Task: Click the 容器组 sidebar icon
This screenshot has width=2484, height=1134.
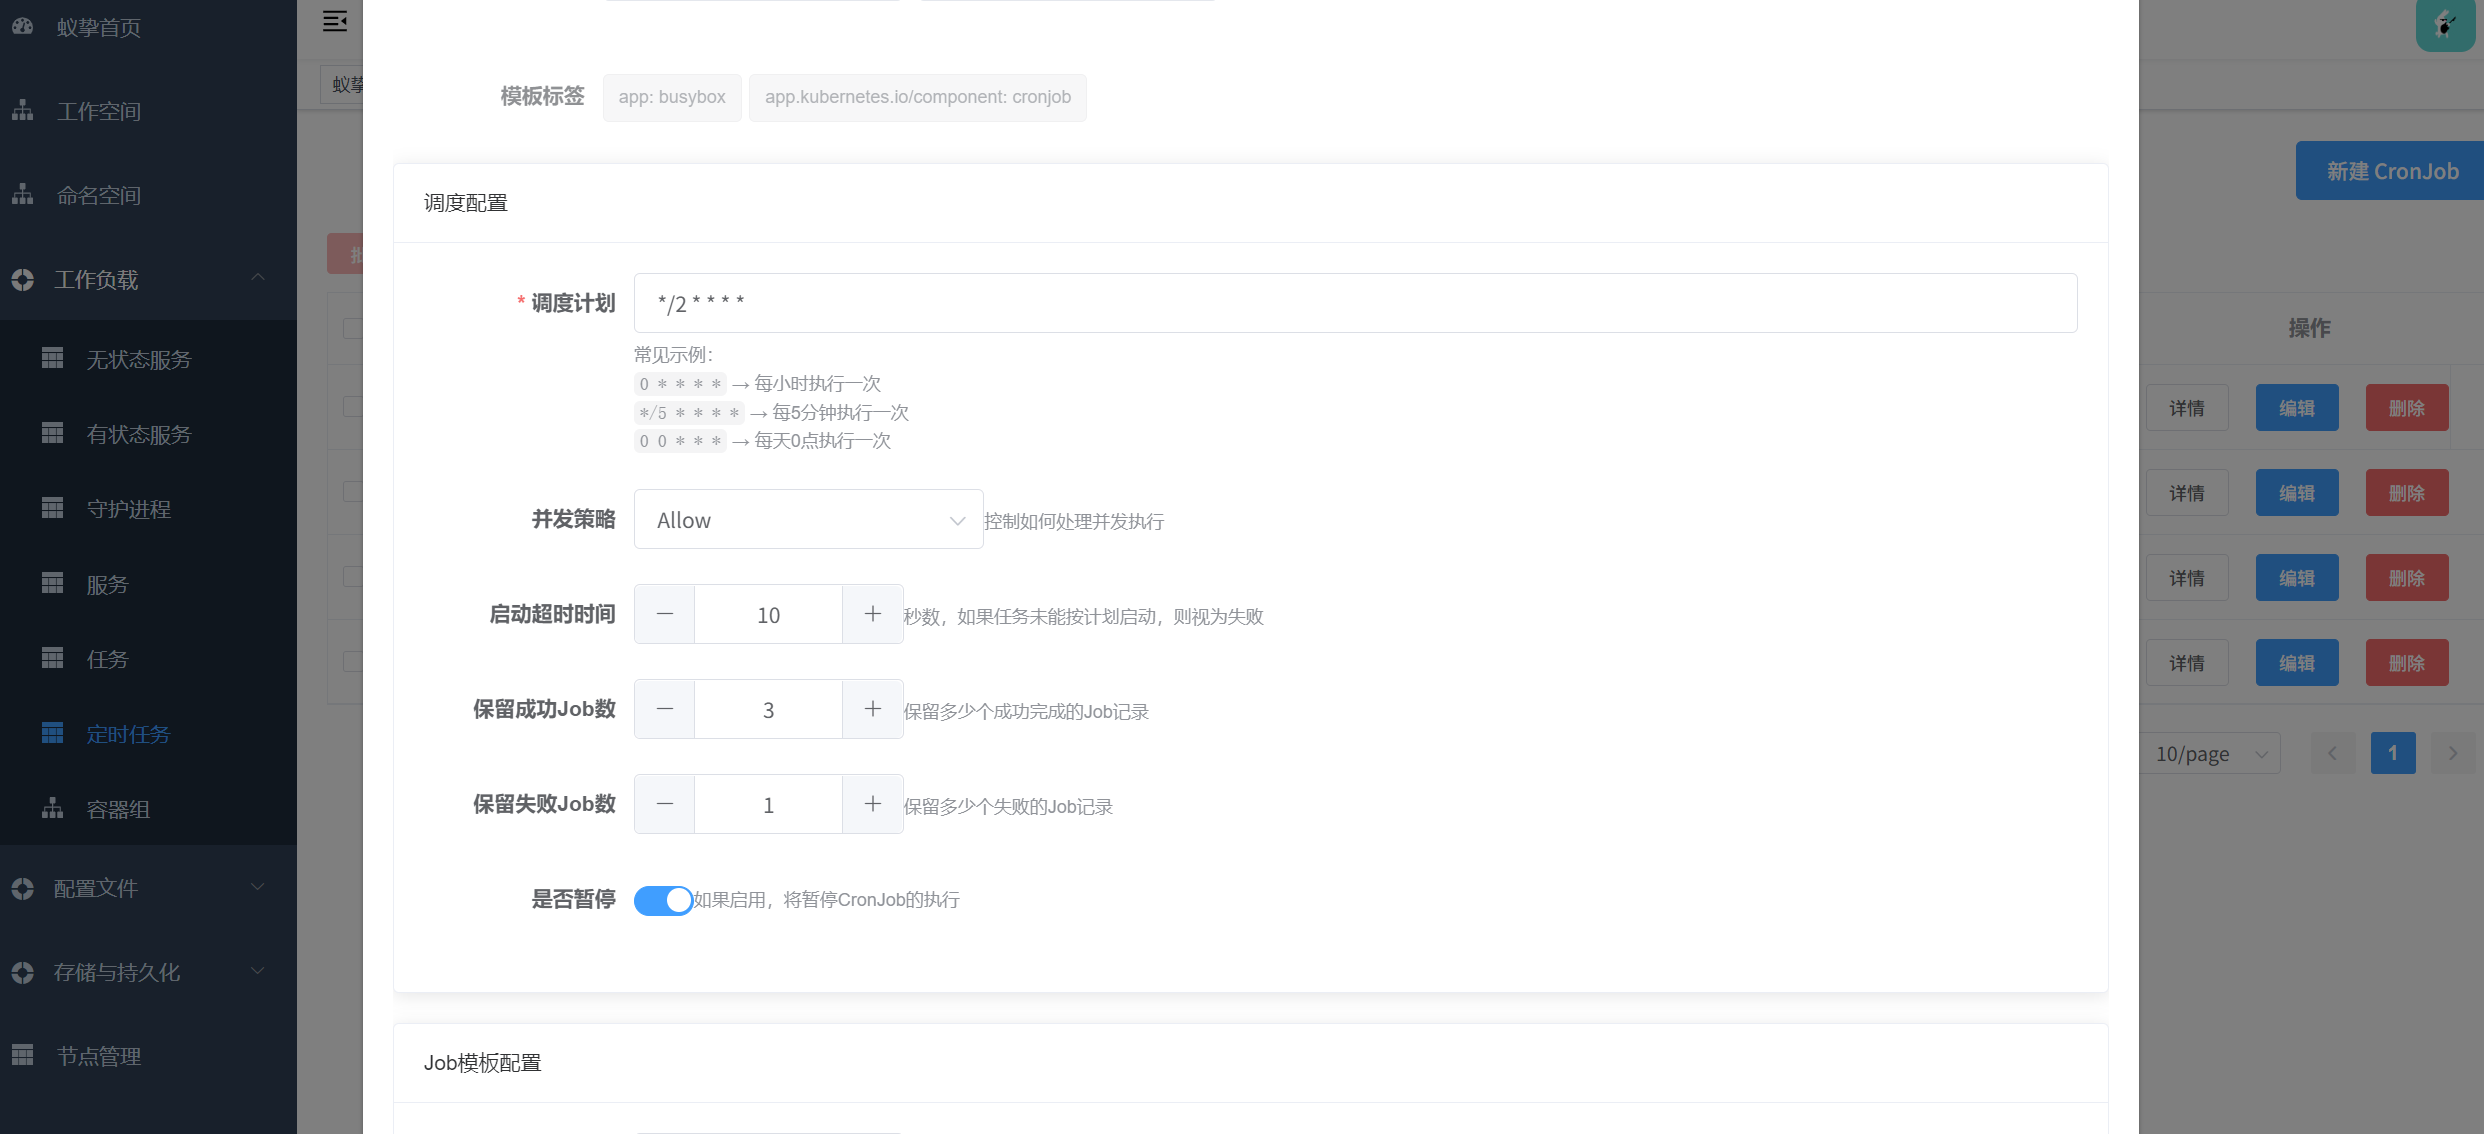Action: pyautogui.click(x=53, y=808)
